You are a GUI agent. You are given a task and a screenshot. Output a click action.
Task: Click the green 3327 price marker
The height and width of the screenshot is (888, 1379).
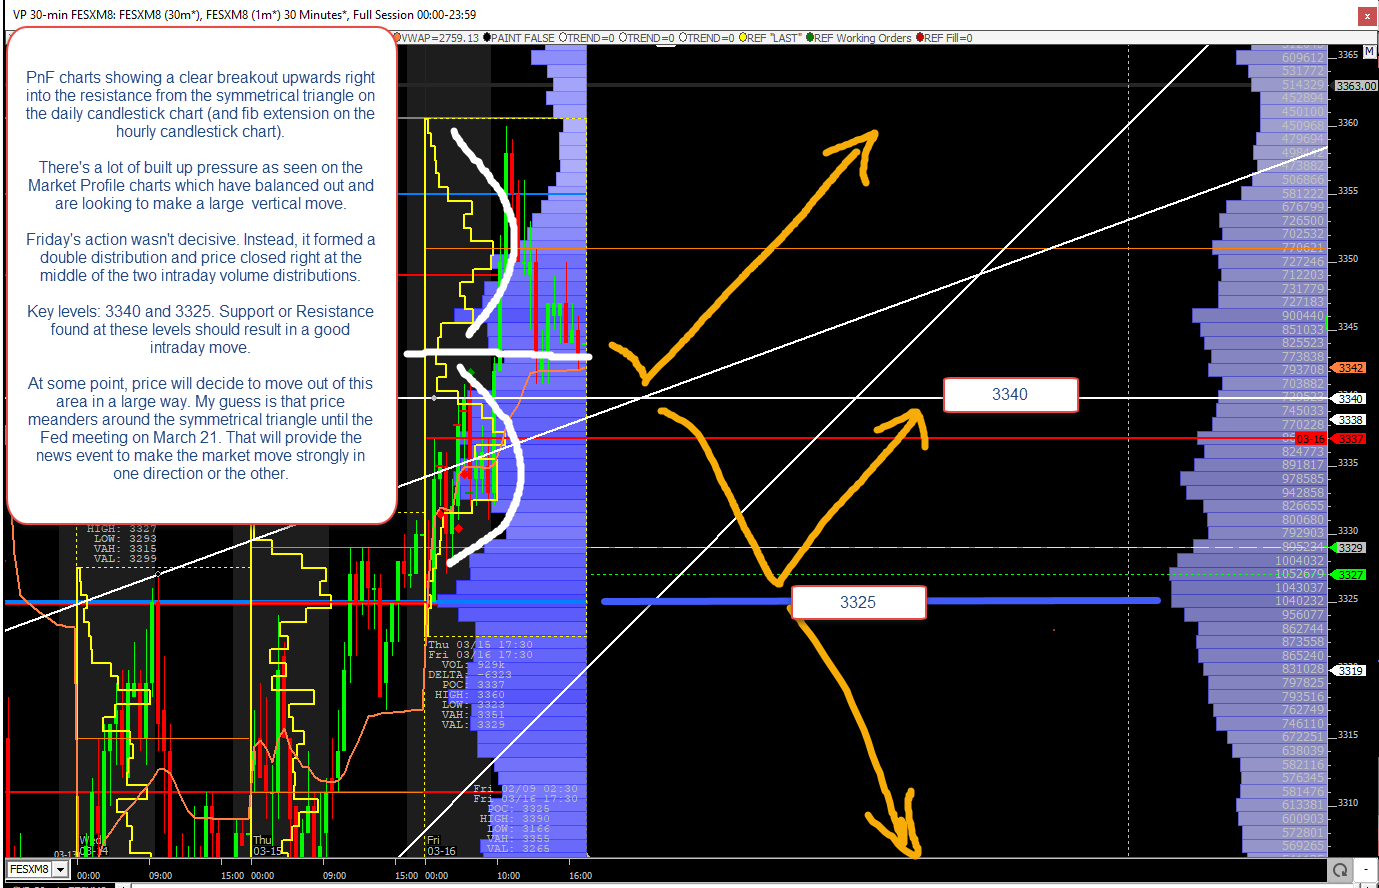(x=1350, y=575)
